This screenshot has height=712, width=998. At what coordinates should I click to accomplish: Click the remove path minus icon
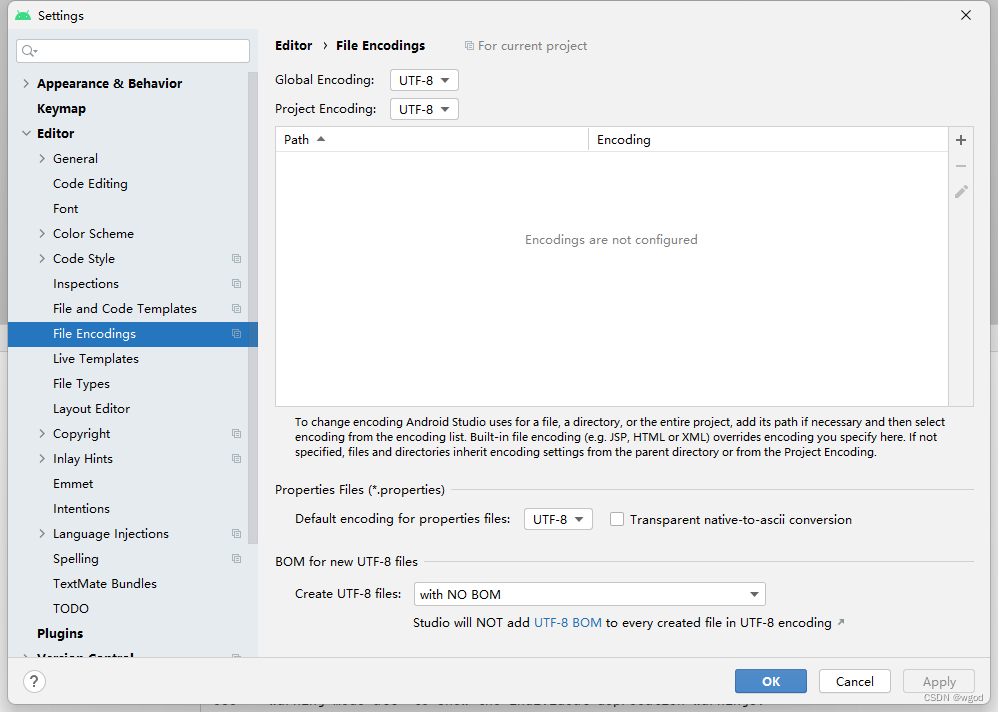960,166
